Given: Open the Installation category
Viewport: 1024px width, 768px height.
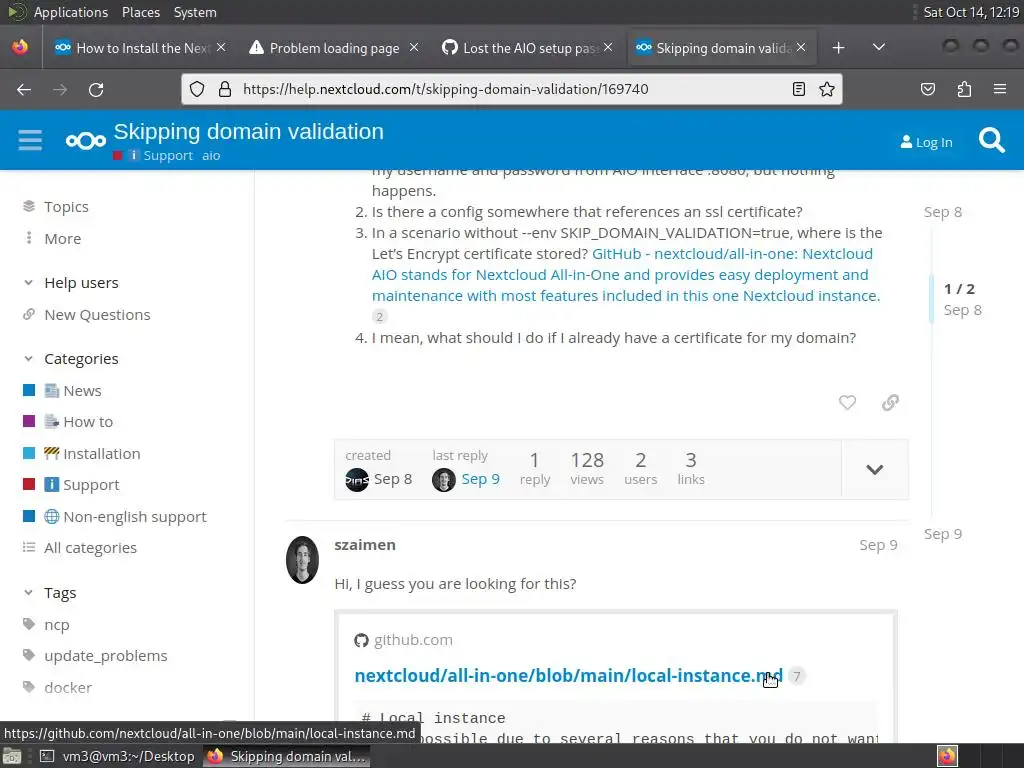Looking at the screenshot, I should (102, 454).
